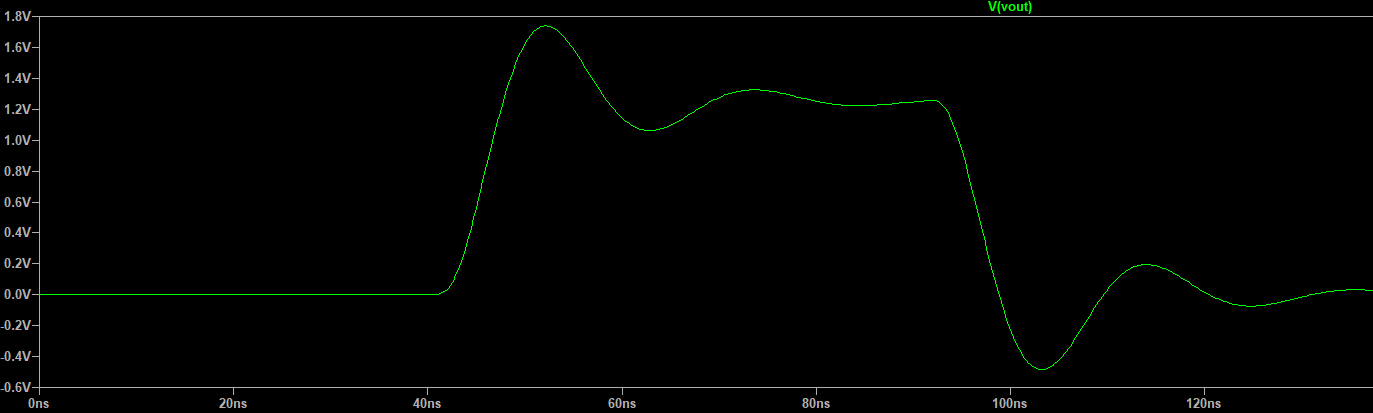Select the 1.0V vertical axis label
1373x413 pixels.
tap(19, 140)
